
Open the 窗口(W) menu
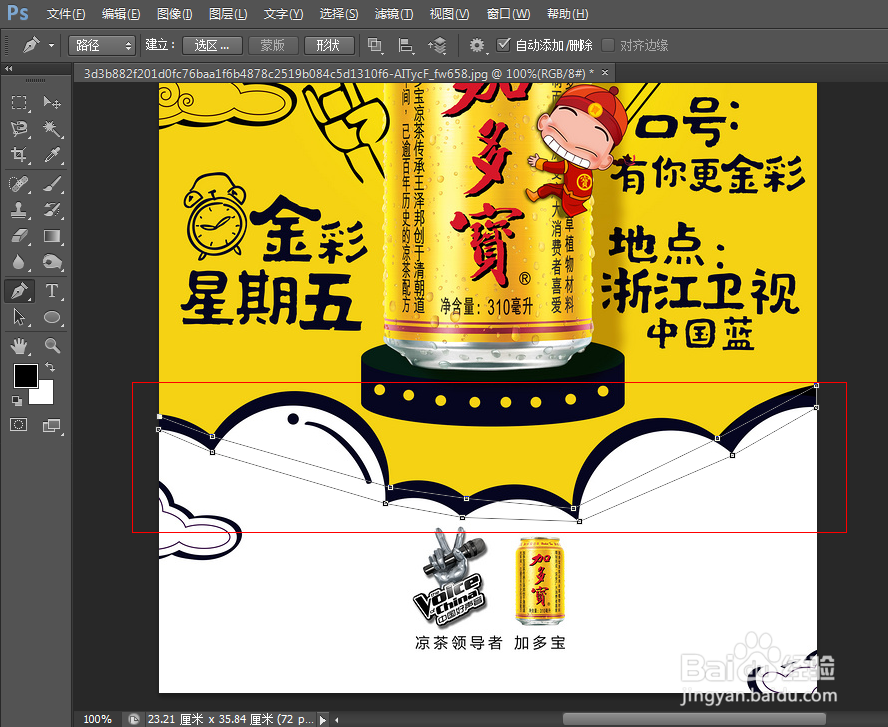pyautogui.click(x=509, y=14)
